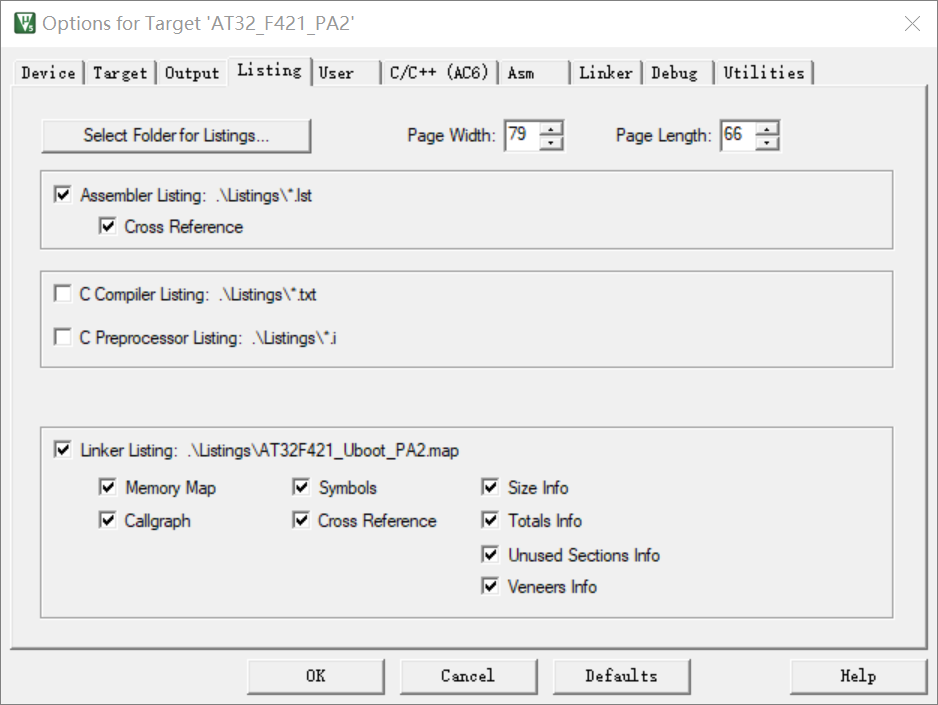Toggle the Linker Listing checkbox
This screenshot has height=705, width=938.
click(x=62, y=449)
